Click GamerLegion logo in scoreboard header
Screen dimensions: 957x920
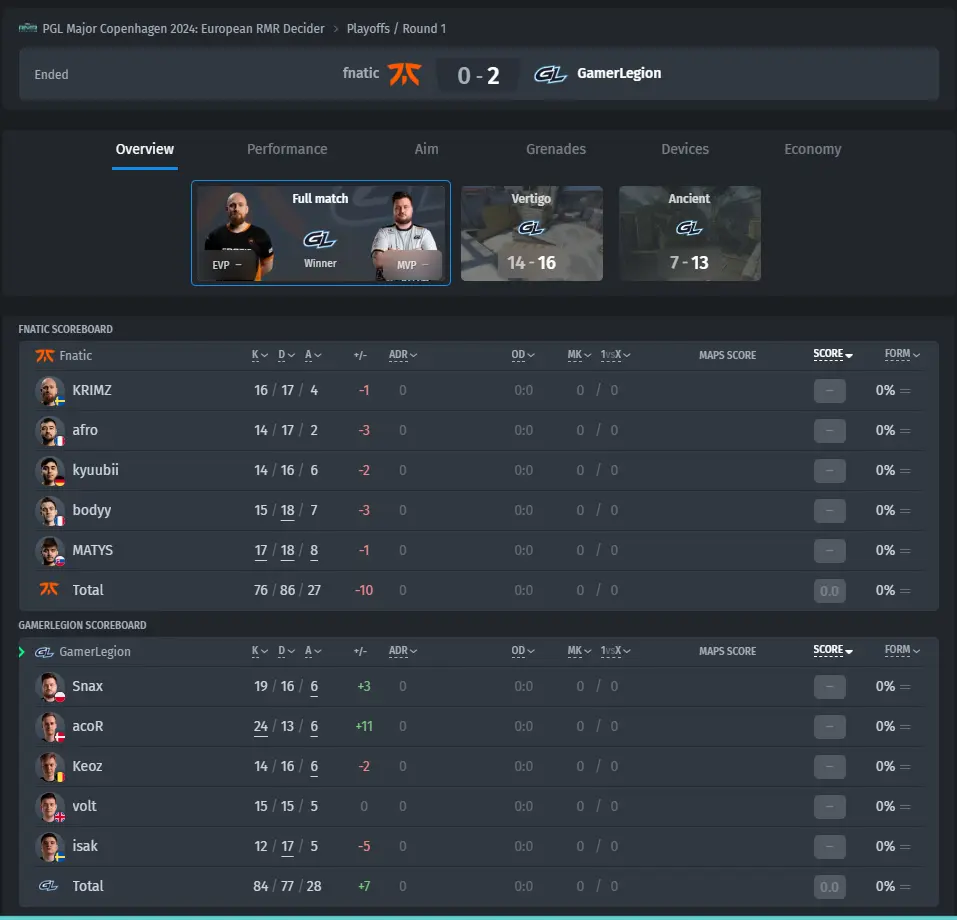click(x=44, y=652)
